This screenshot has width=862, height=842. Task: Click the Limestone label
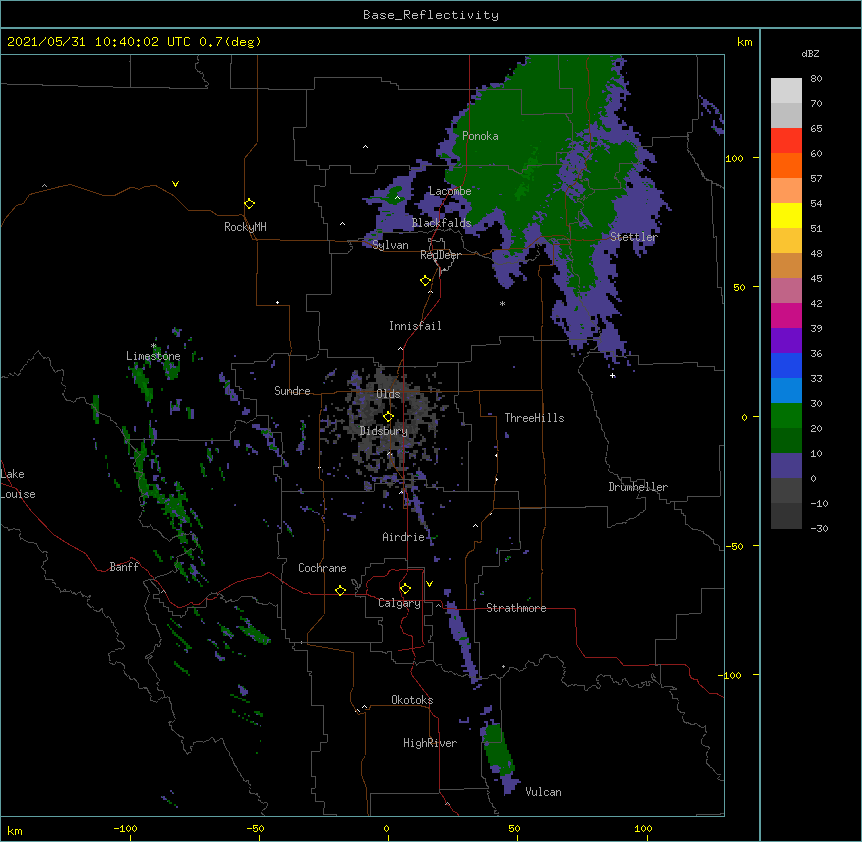click(x=153, y=356)
